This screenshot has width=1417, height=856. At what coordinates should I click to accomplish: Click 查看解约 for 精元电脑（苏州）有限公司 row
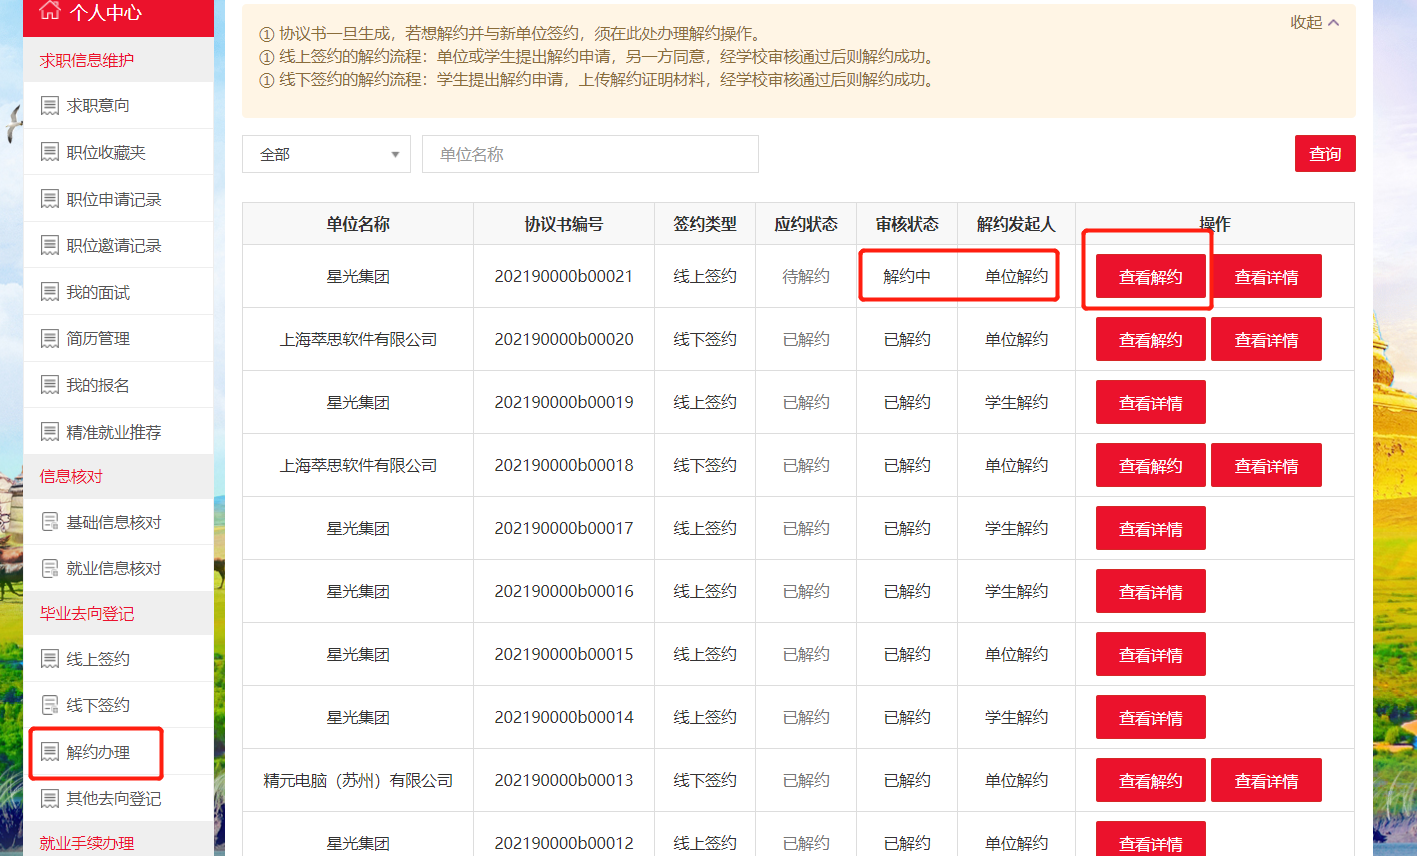point(1150,781)
